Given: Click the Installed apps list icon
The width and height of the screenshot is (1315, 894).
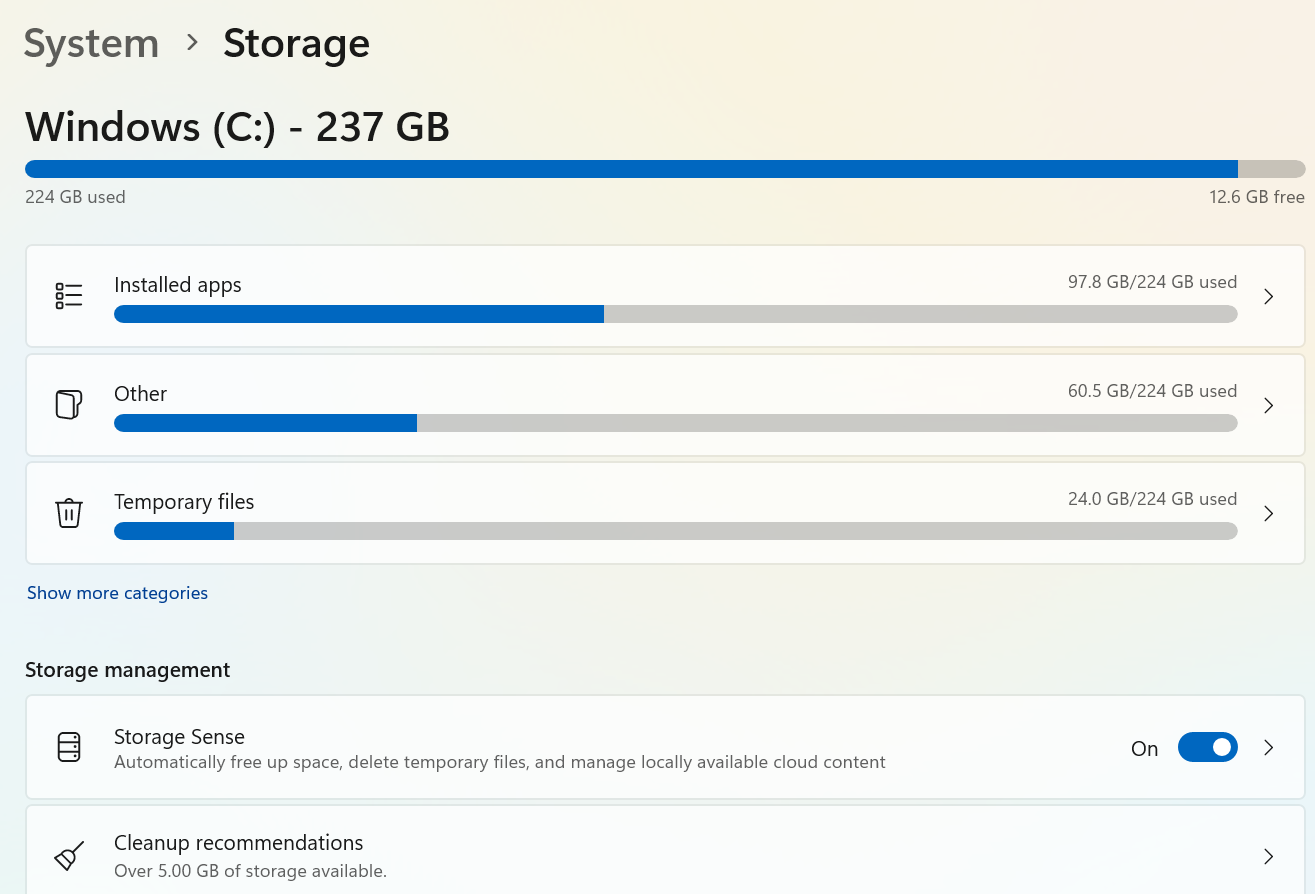Looking at the screenshot, I should (68, 296).
